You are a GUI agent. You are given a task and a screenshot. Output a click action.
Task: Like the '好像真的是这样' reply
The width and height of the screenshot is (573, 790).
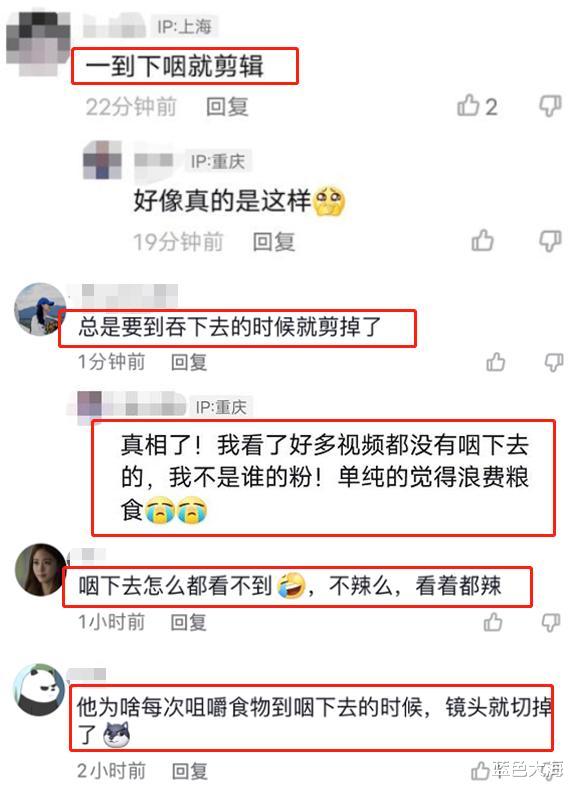tap(482, 240)
